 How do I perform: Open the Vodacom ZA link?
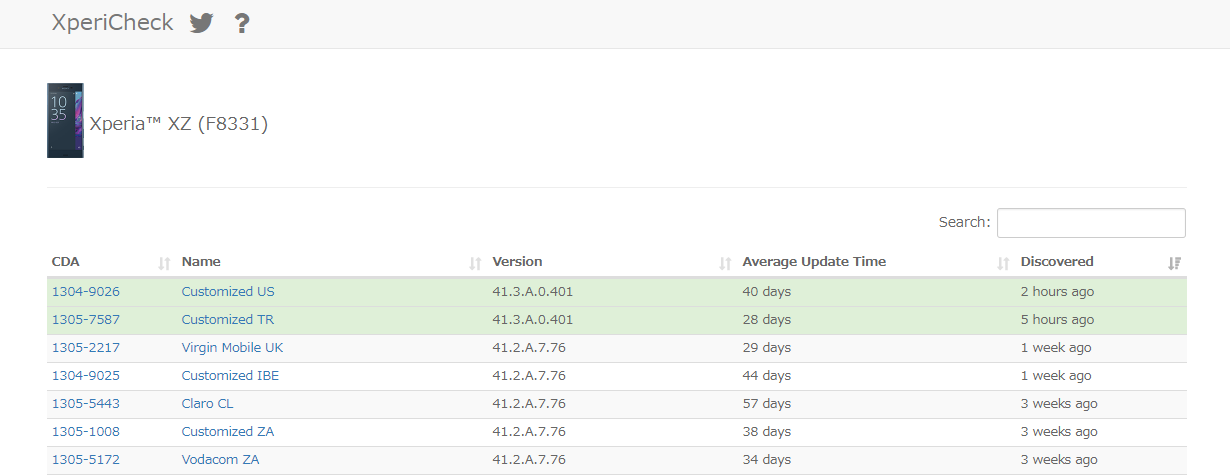coord(221,460)
